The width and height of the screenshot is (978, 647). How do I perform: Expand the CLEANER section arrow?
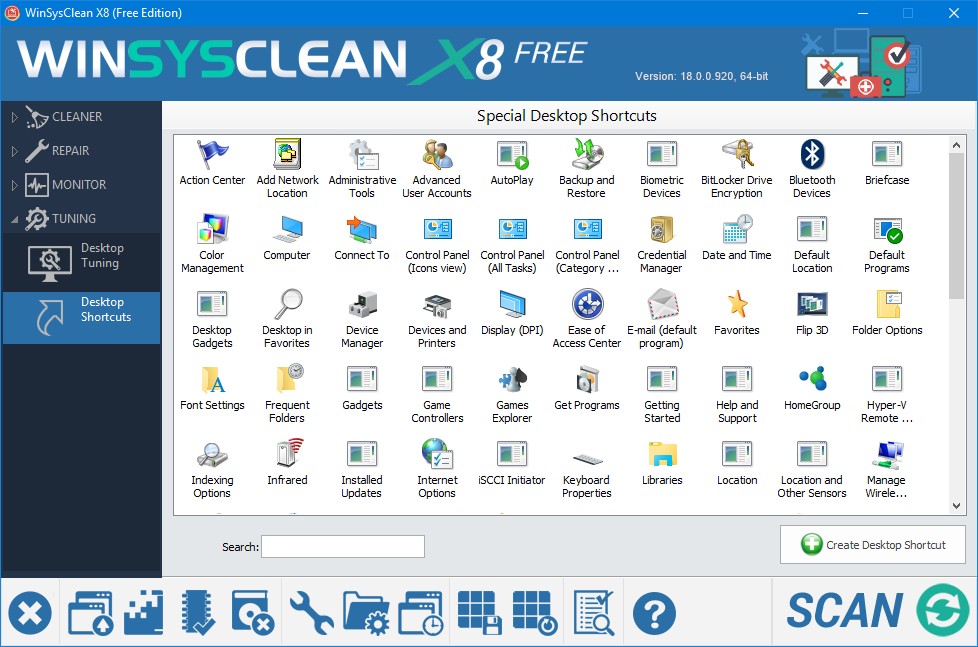pos(15,117)
